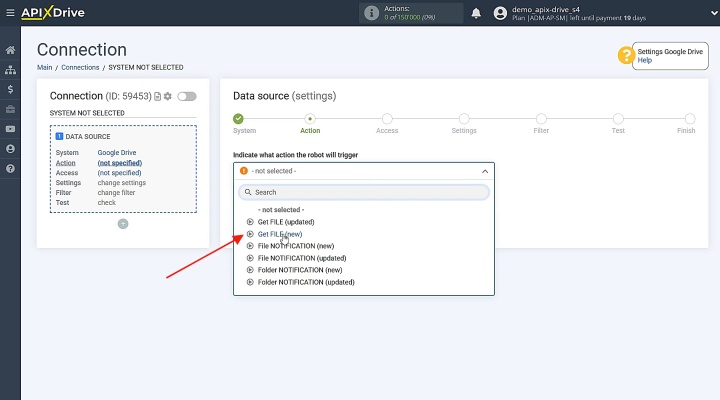Click the change settings text

pyautogui.click(x=122, y=182)
